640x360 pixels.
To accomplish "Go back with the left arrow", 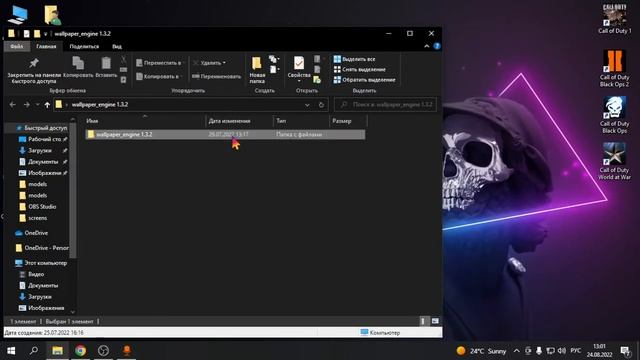I will [x=13, y=105].
